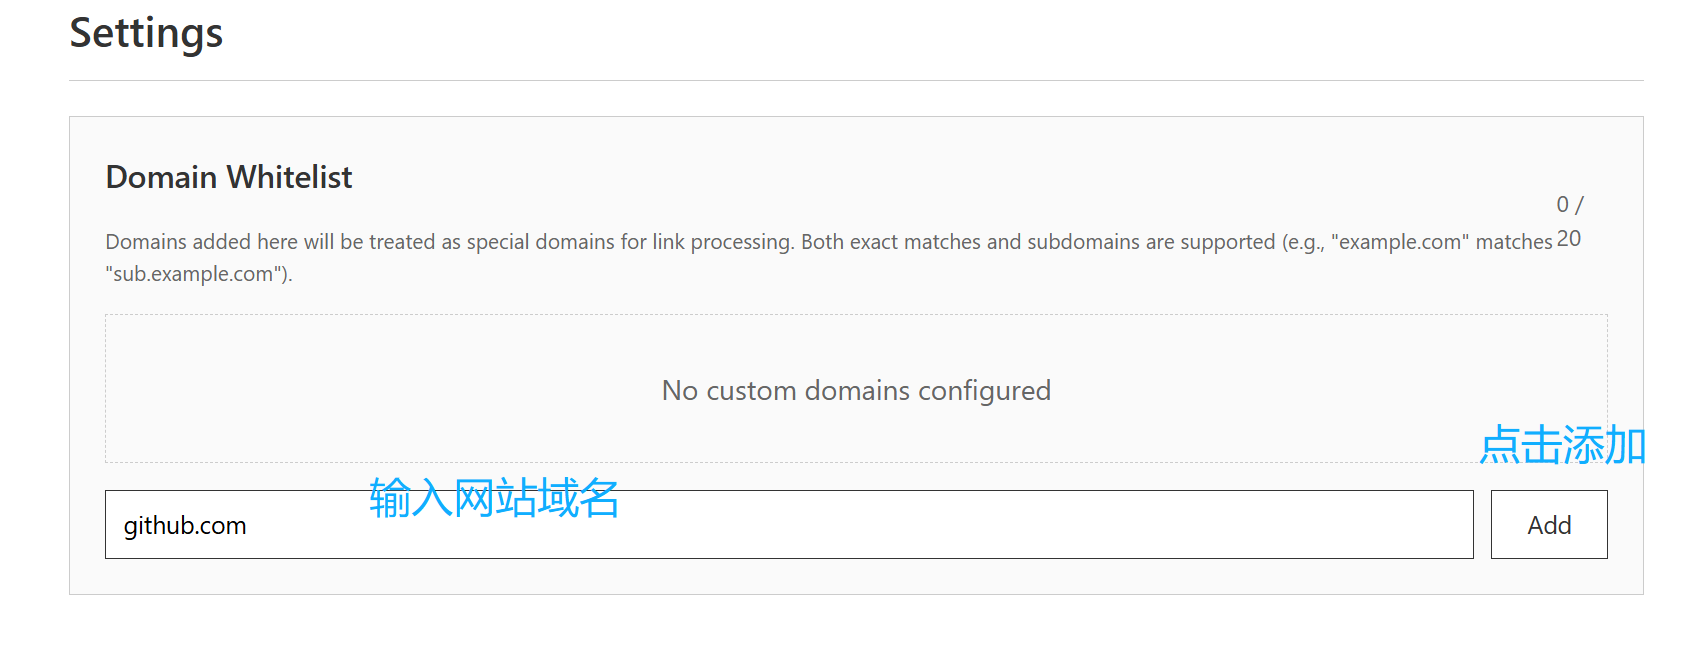Focus the domain input containing github.com
This screenshot has width=1708, height=656.
[x=789, y=524]
